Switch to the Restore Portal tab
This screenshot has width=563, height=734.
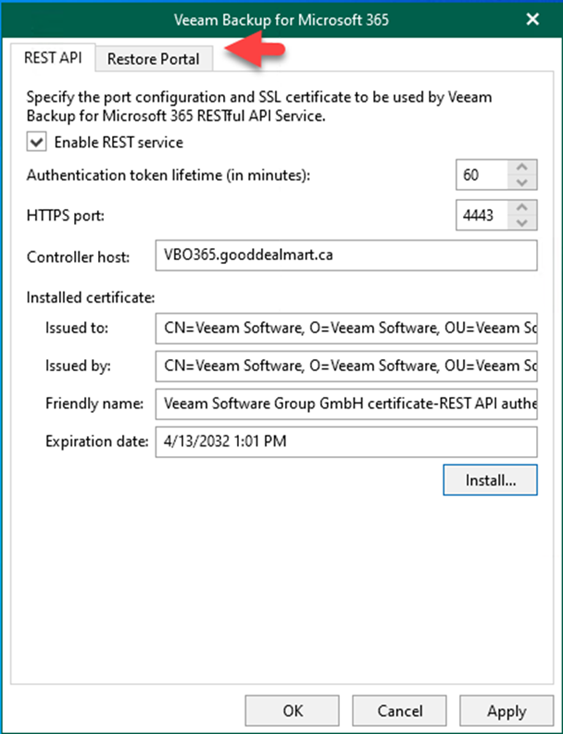pos(154,59)
